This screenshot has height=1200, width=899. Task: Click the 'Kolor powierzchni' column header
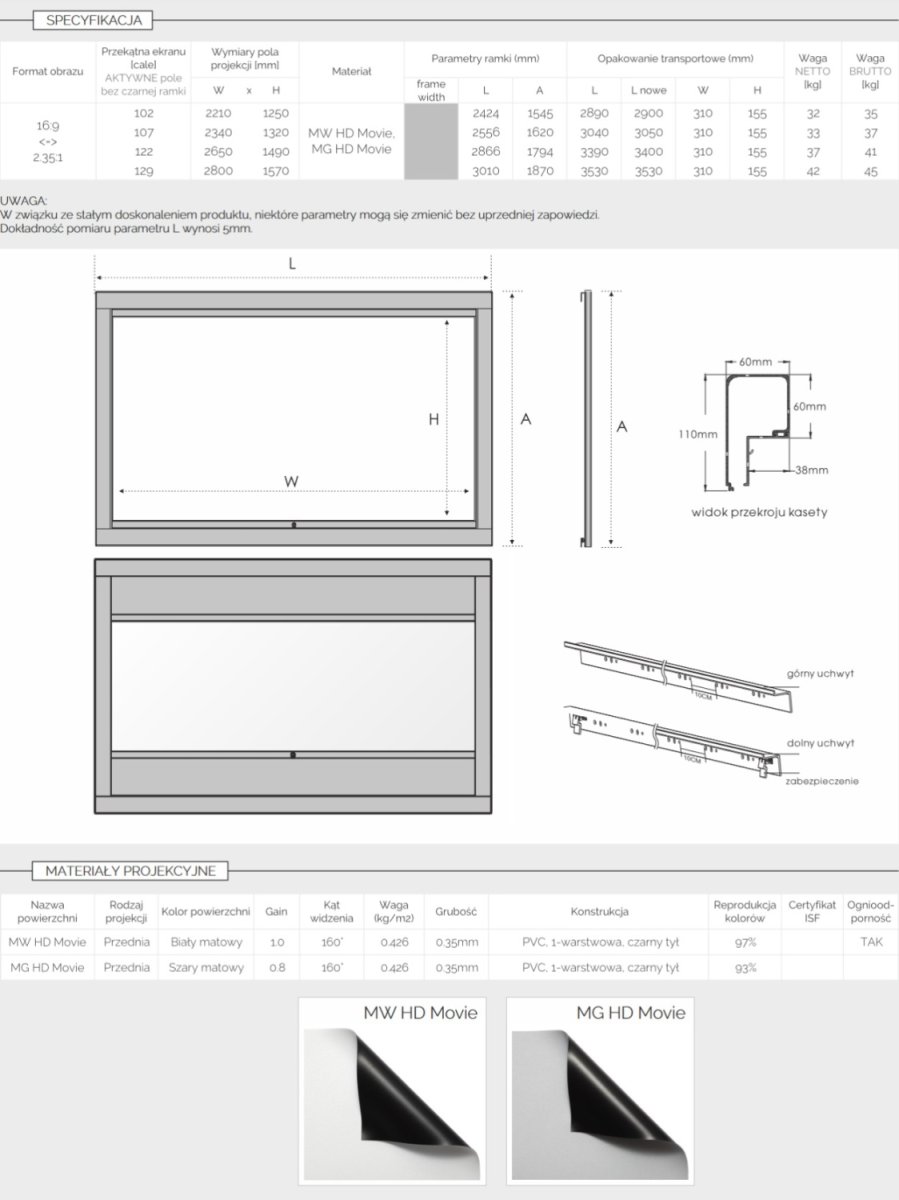coord(205,911)
